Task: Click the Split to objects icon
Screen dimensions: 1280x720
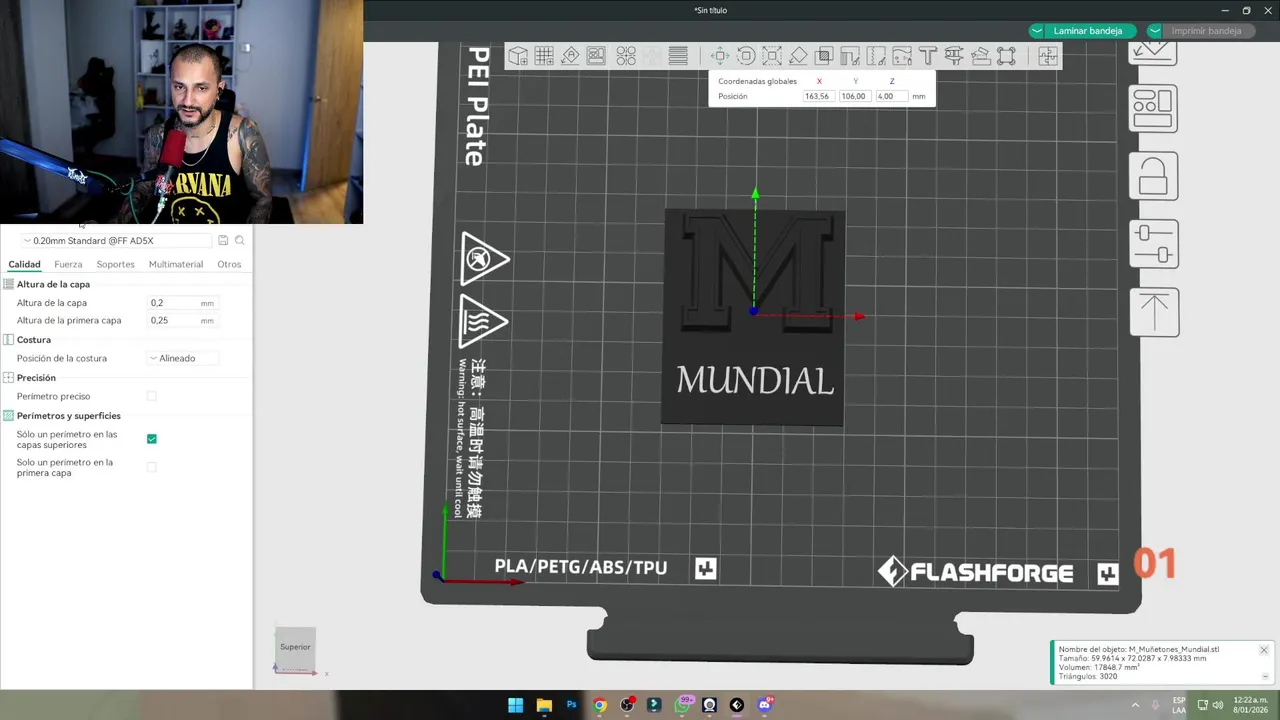Action: [x=626, y=56]
